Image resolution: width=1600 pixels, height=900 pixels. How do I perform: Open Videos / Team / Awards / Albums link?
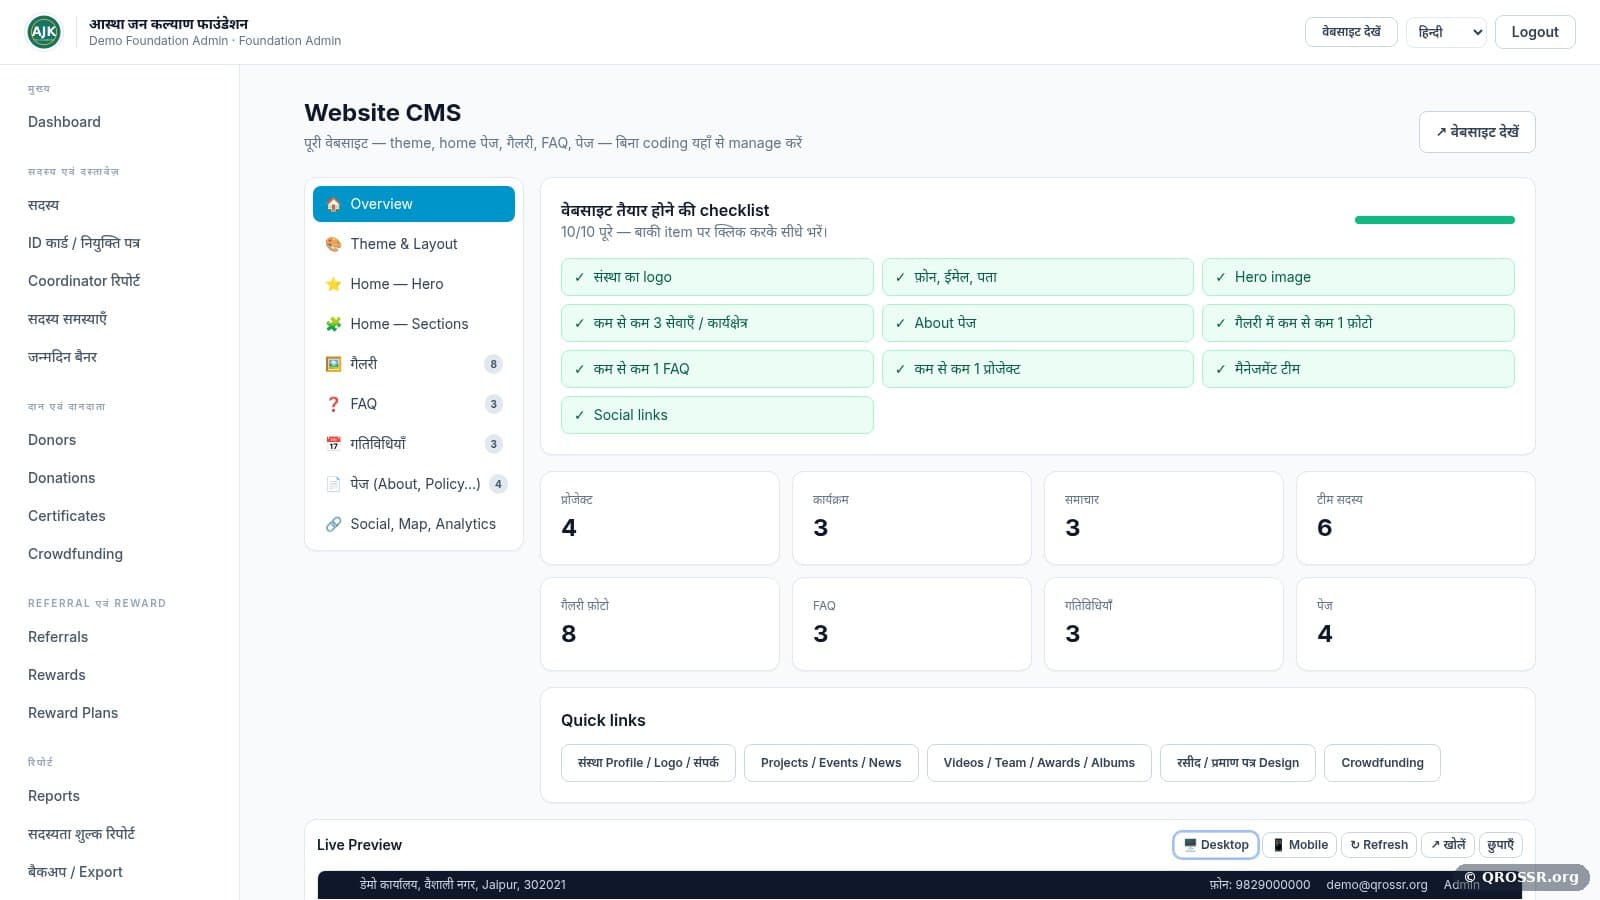(1039, 763)
